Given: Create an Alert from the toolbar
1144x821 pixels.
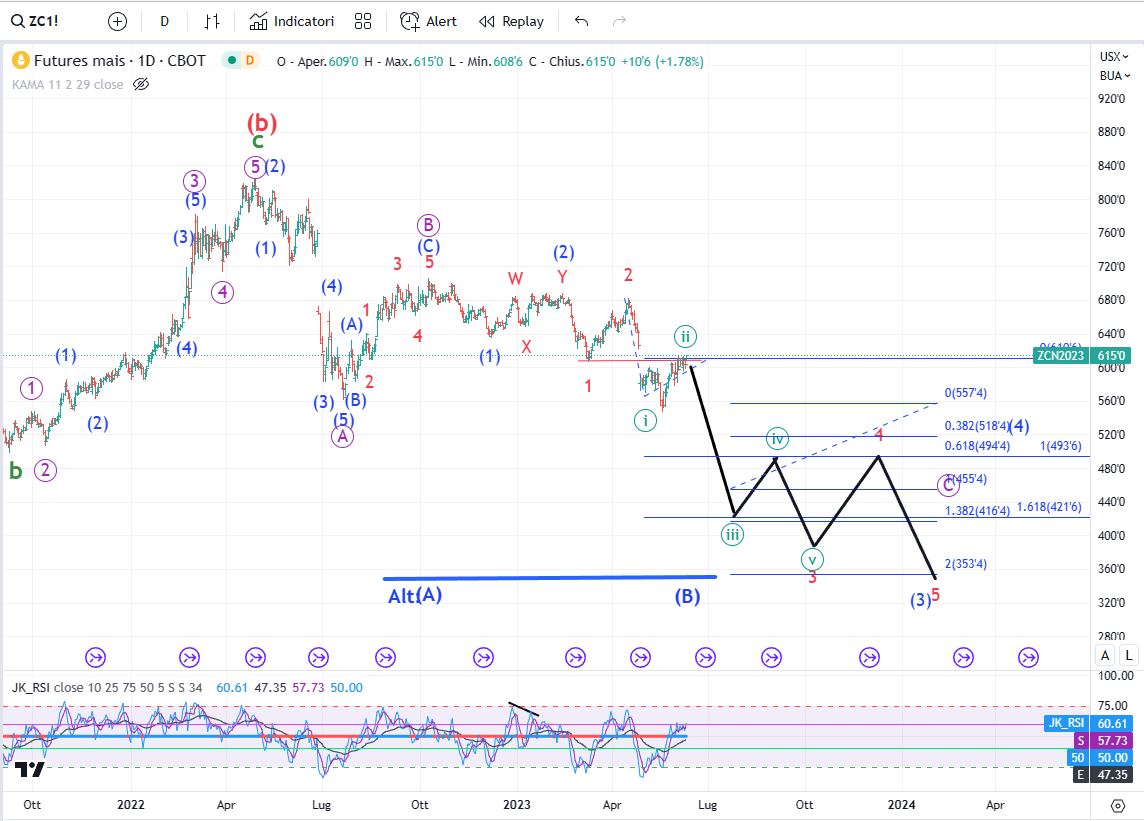Looking at the screenshot, I should (428, 21).
